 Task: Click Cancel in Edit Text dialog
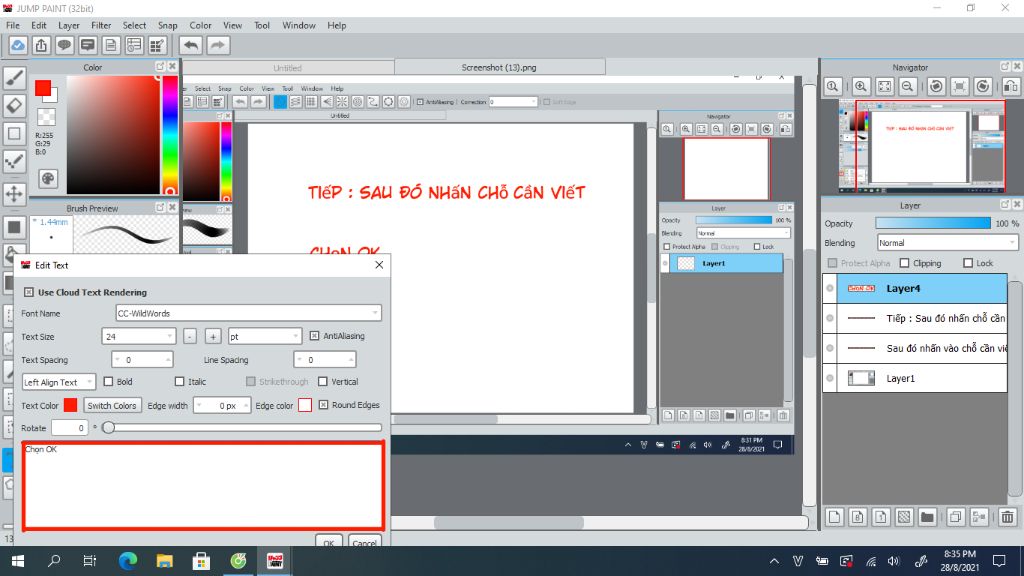coord(364,541)
